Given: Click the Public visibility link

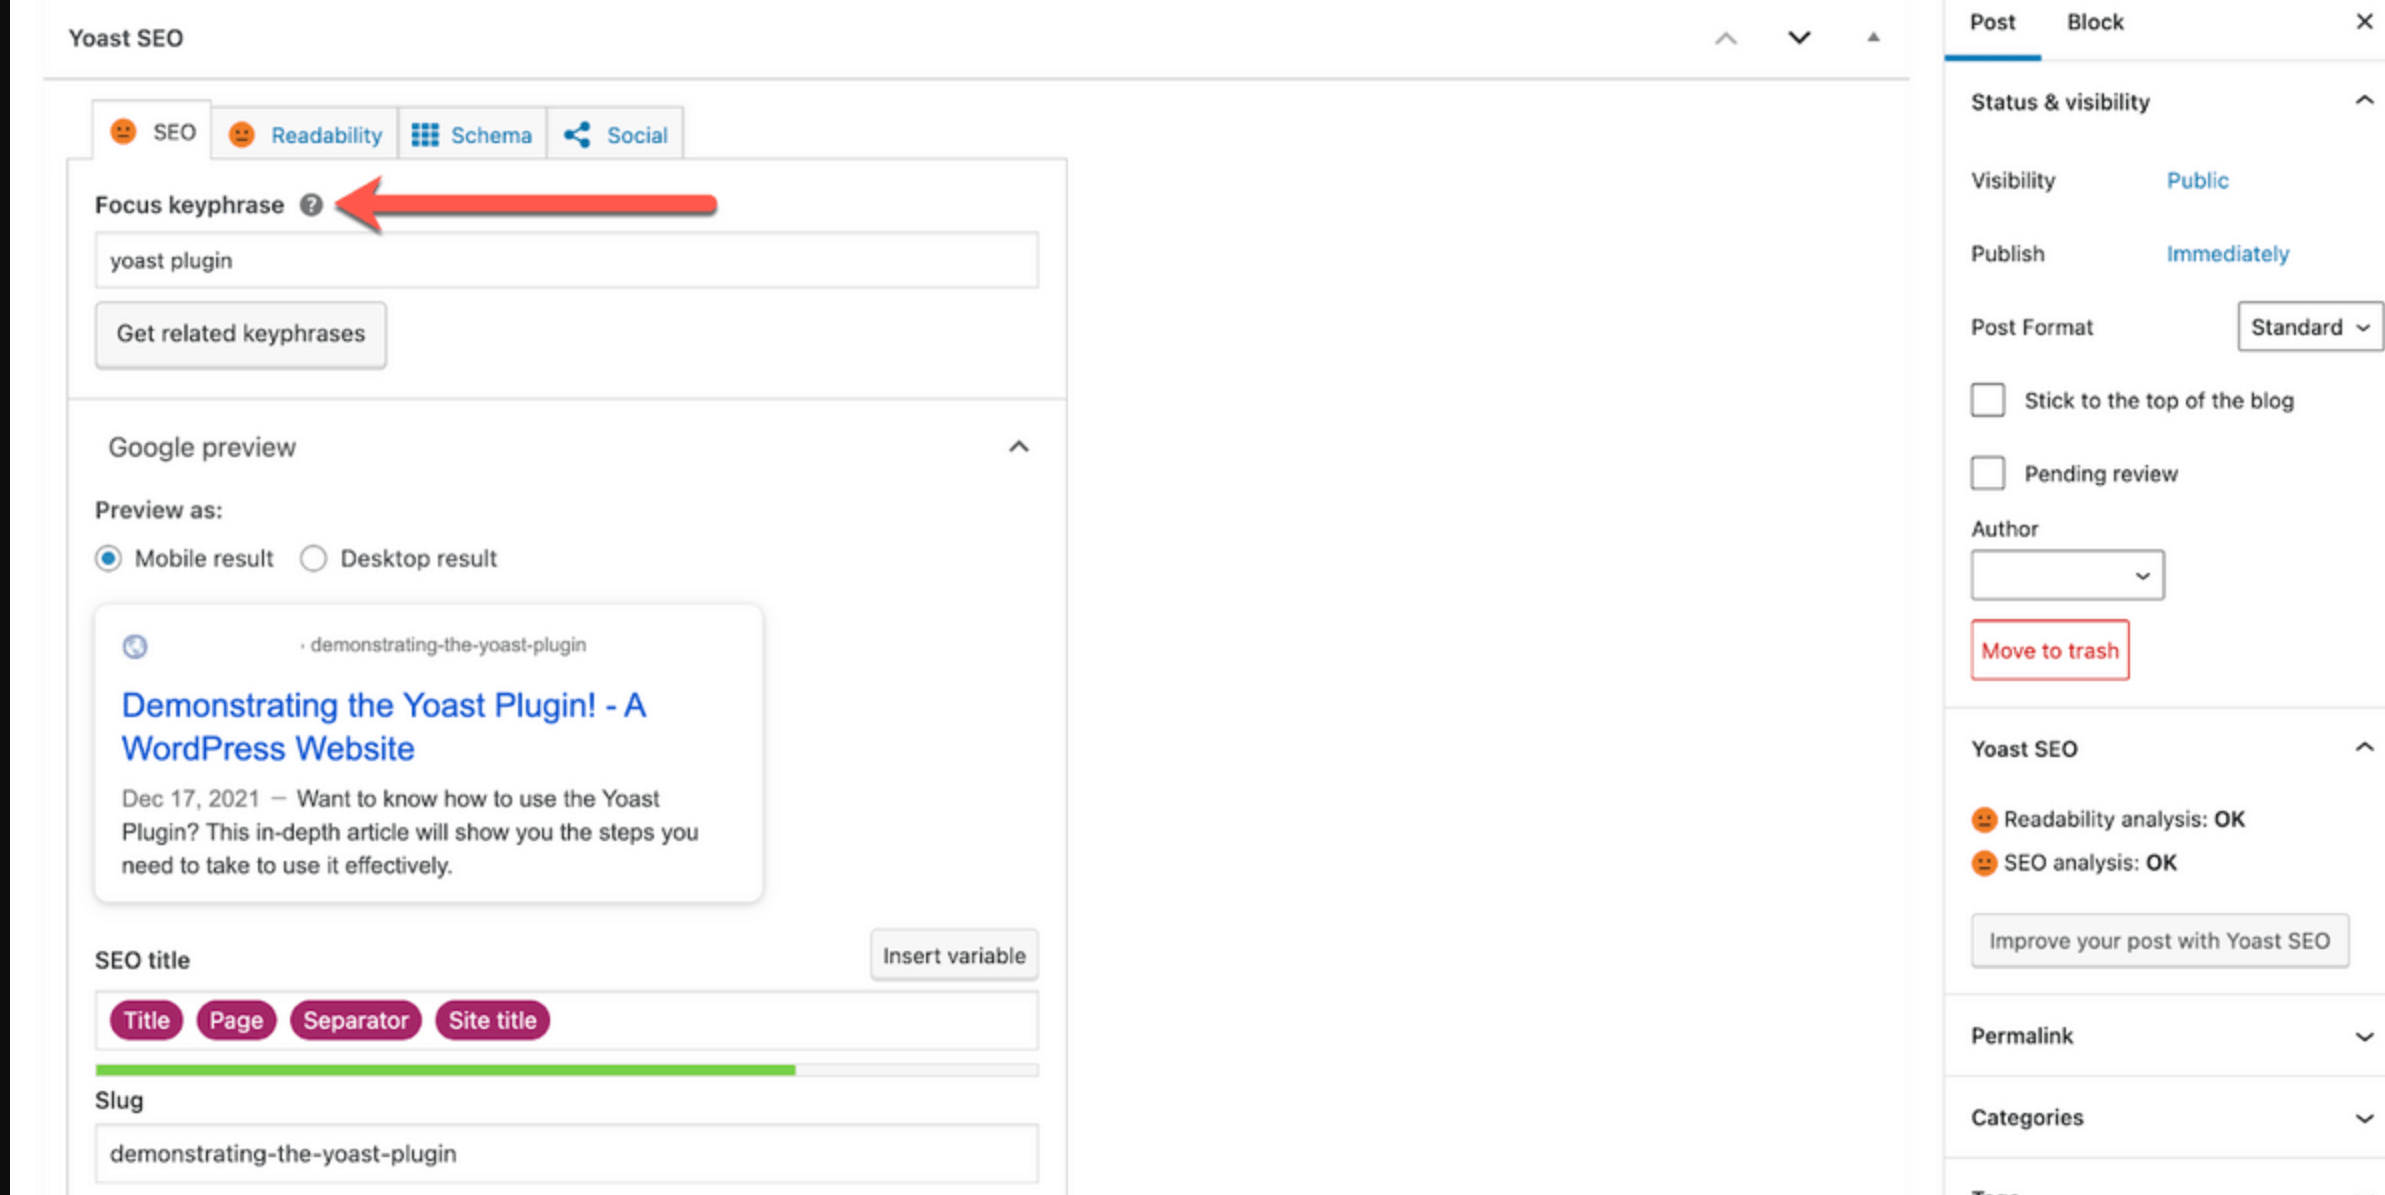Looking at the screenshot, I should click(2197, 181).
